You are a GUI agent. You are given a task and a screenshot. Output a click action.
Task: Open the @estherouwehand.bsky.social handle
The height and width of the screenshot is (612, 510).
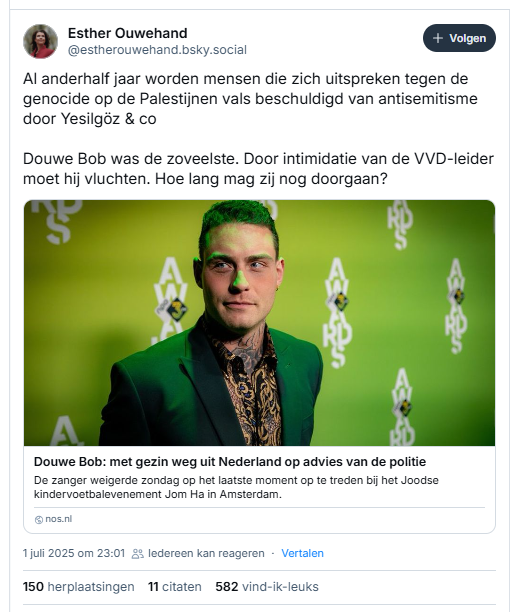(x=157, y=50)
